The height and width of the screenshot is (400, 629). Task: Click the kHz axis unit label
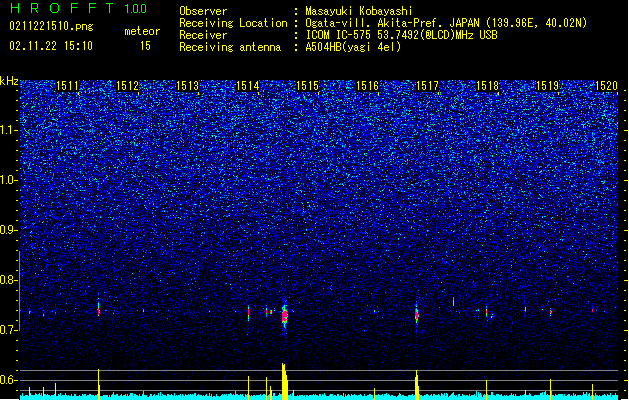tap(9, 81)
